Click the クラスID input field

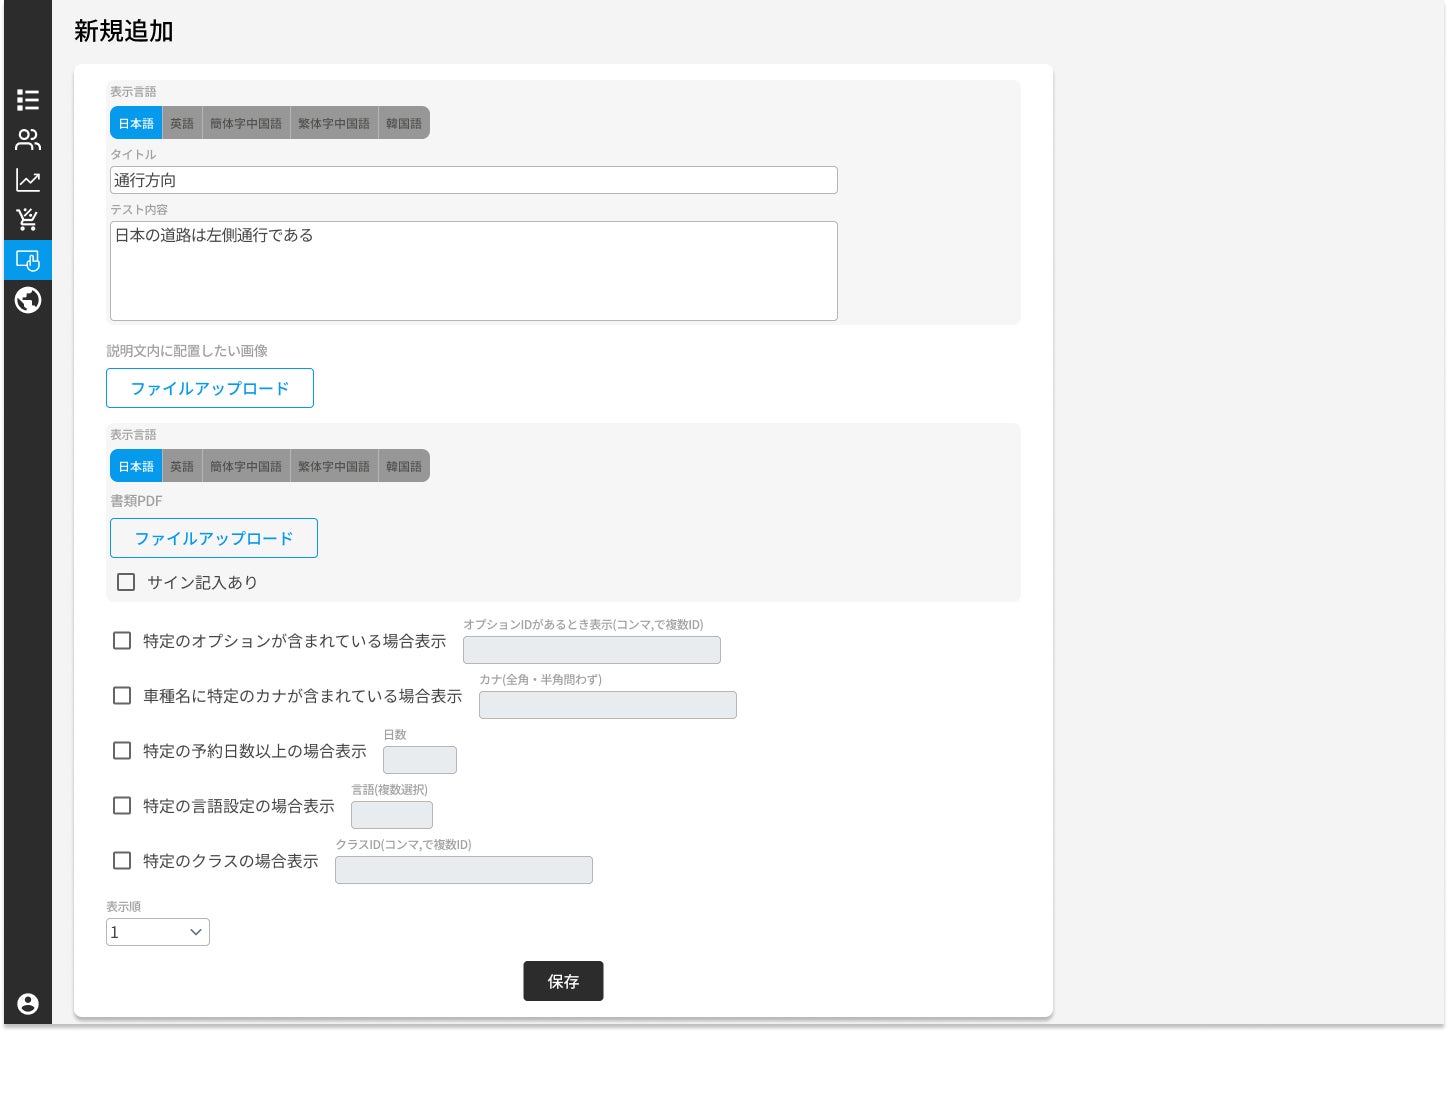pos(464,870)
